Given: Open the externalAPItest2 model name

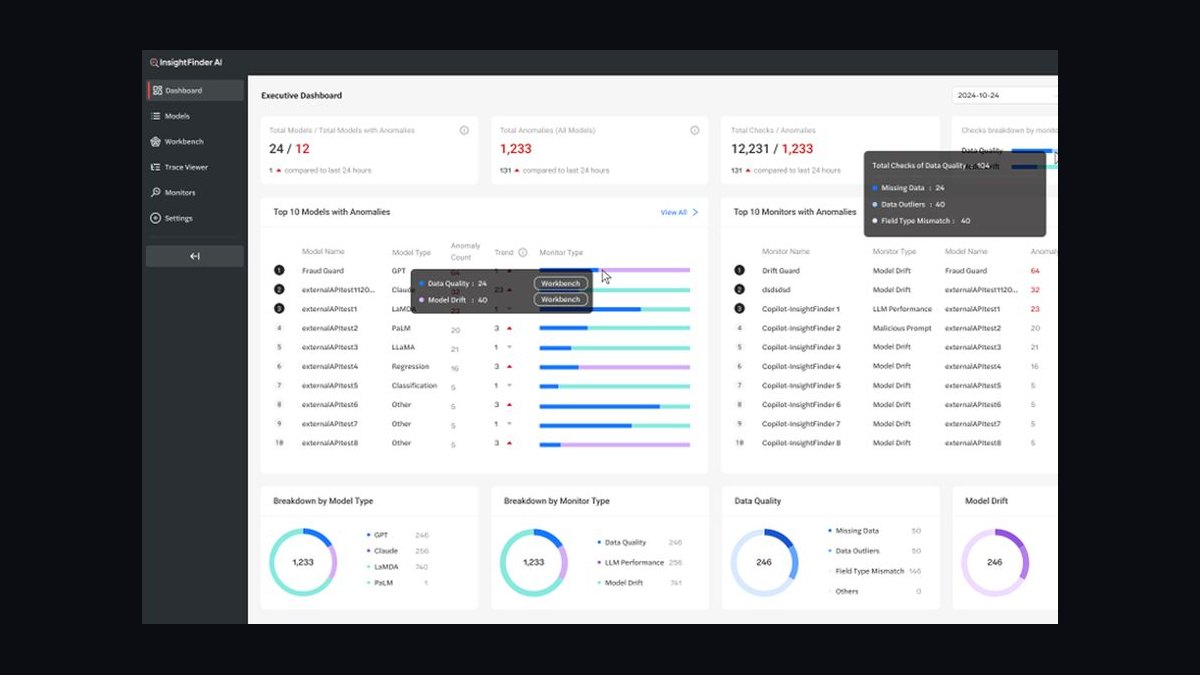Looking at the screenshot, I should tap(330, 328).
